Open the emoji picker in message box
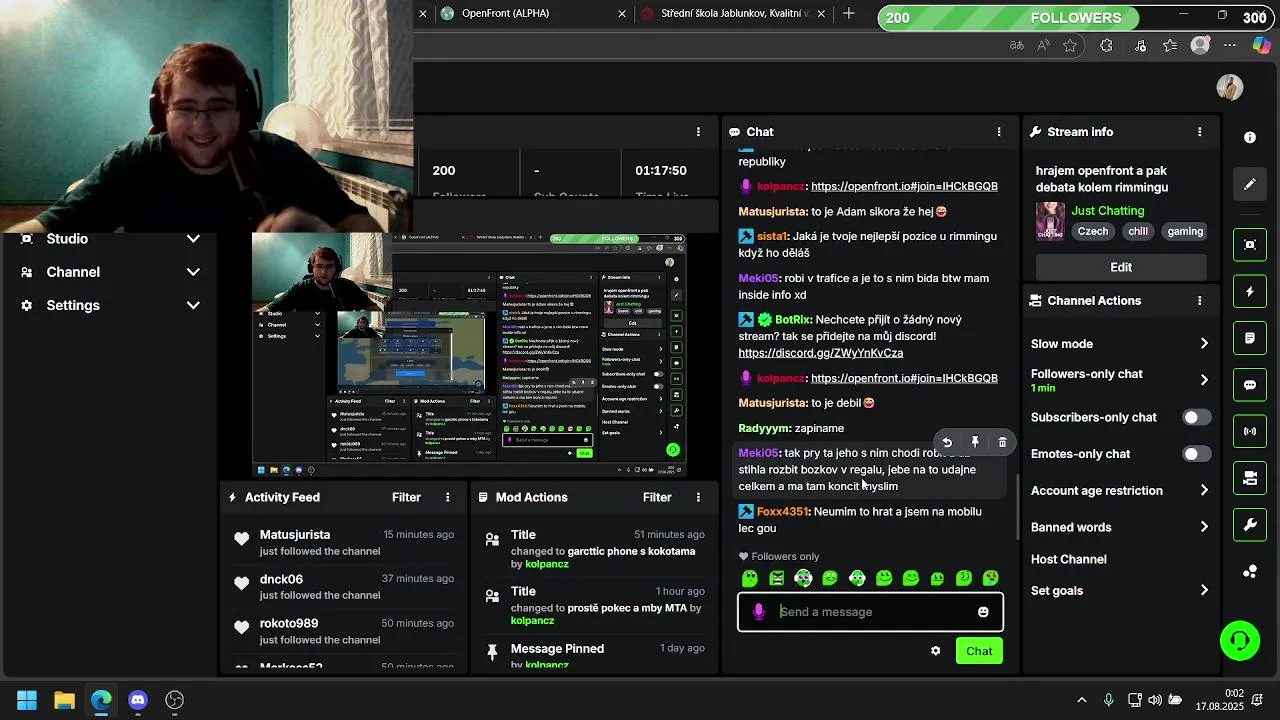 pos(983,612)
